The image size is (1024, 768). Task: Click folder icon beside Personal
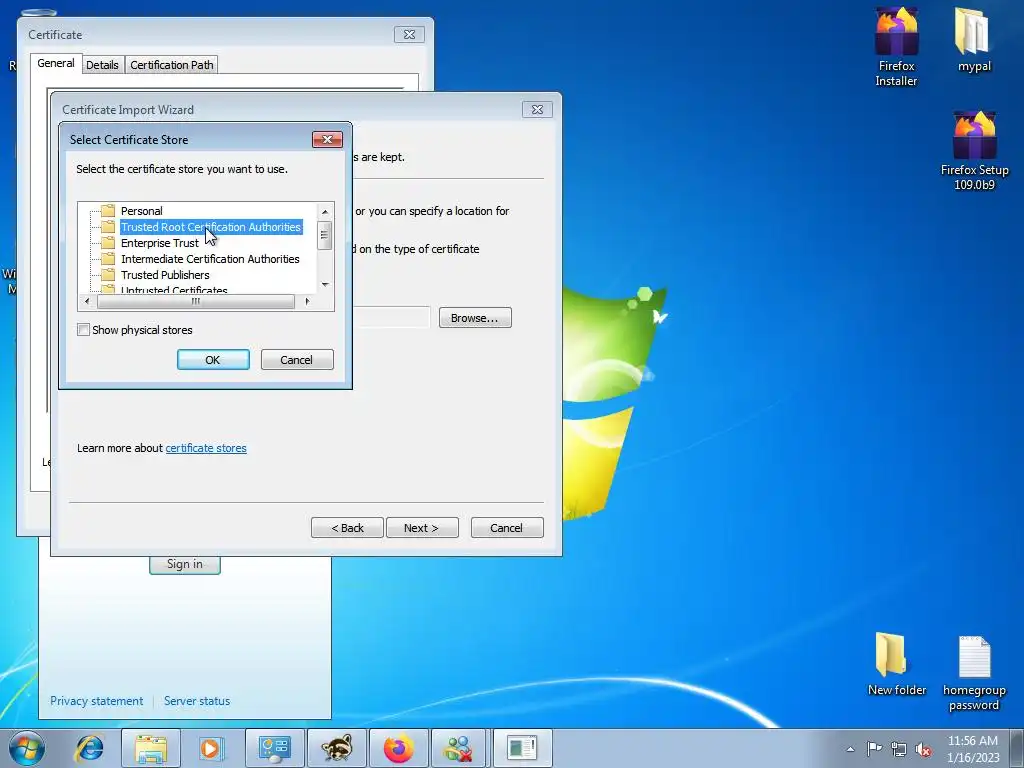pyautogui.click(x=108, y=211)
